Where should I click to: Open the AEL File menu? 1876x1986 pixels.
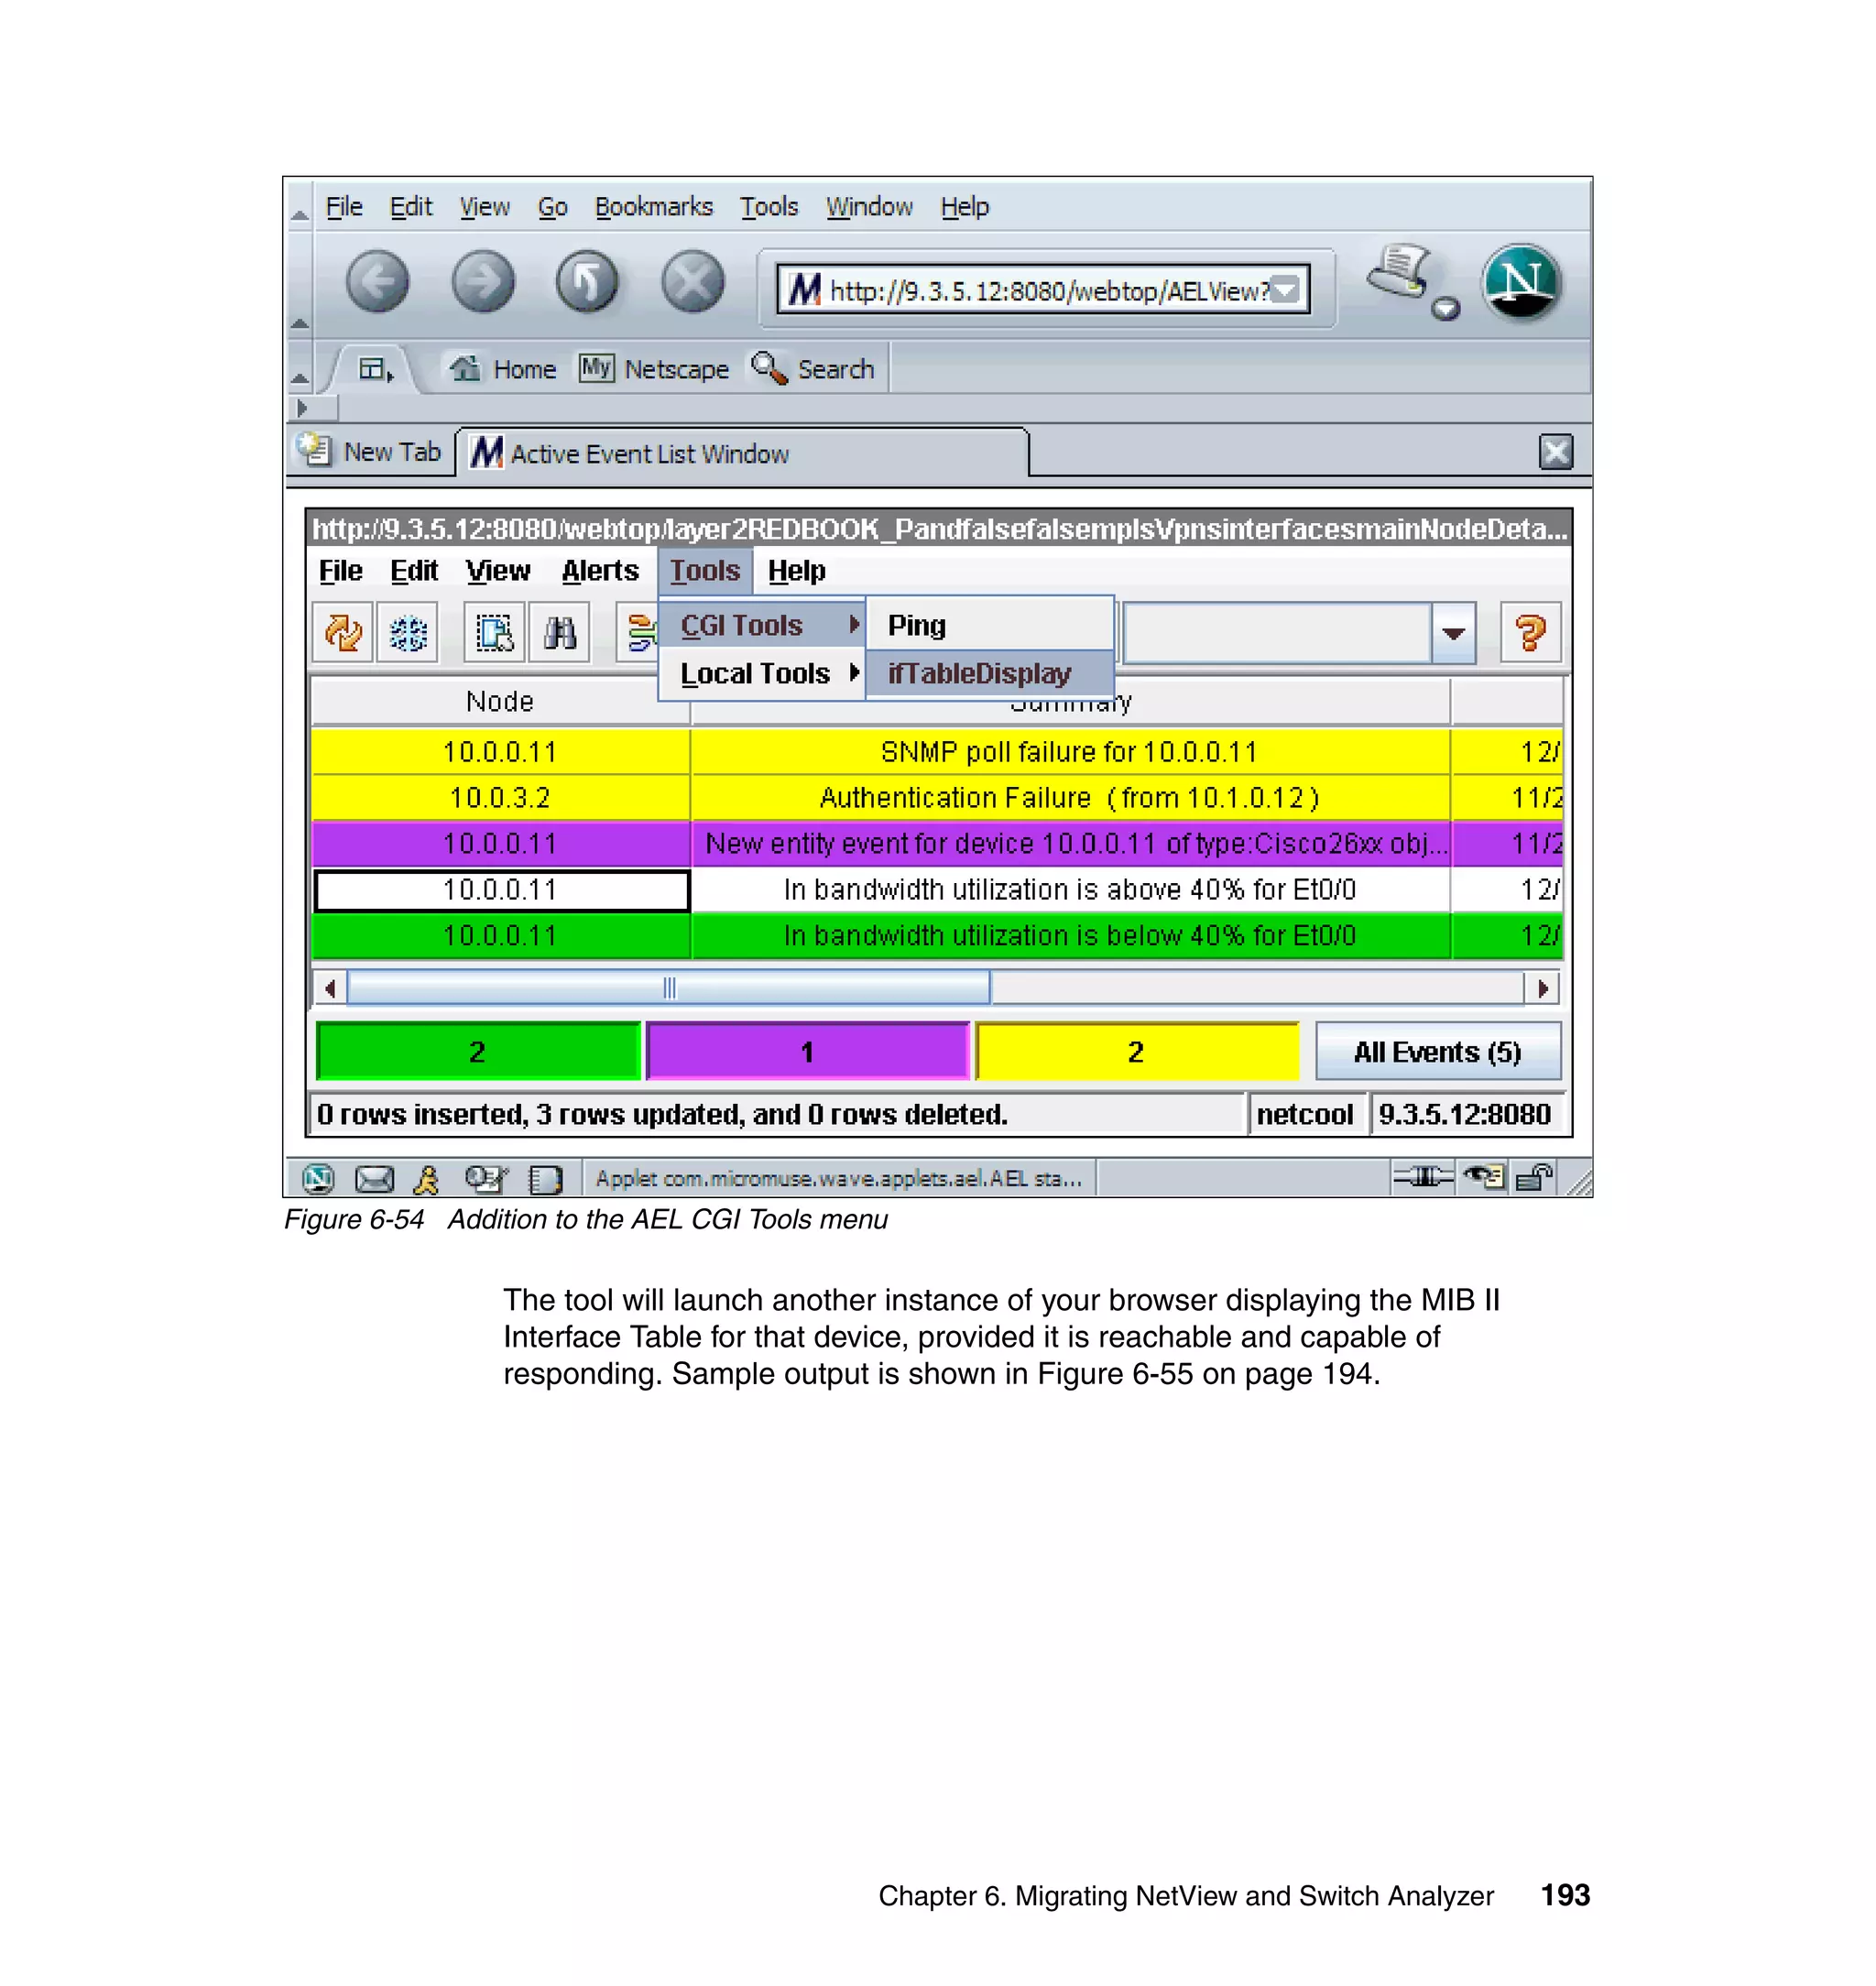tap(340, 570)
